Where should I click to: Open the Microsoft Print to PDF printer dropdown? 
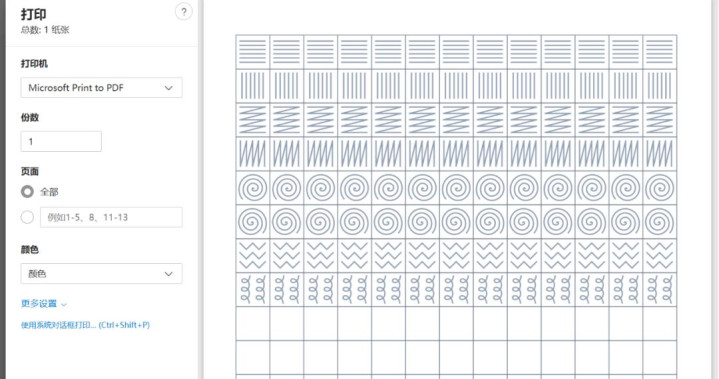(x=101, y=88)
